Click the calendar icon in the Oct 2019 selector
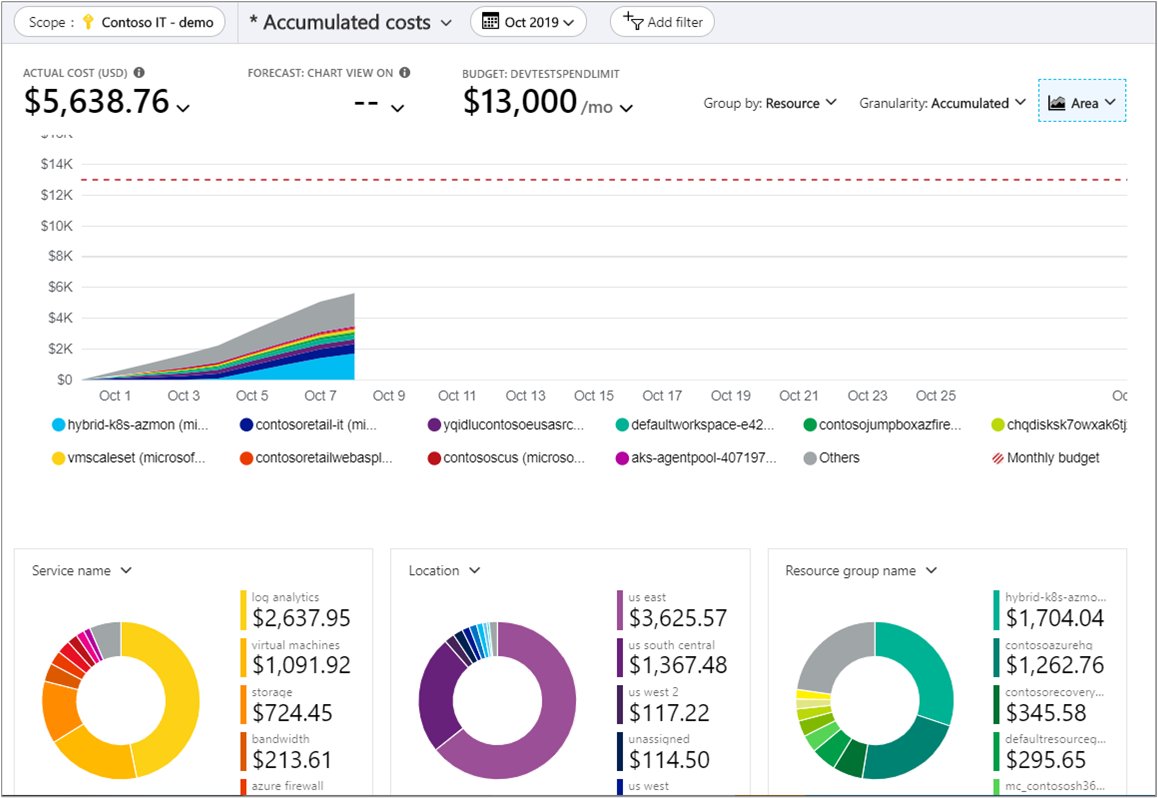 point(488,21)
